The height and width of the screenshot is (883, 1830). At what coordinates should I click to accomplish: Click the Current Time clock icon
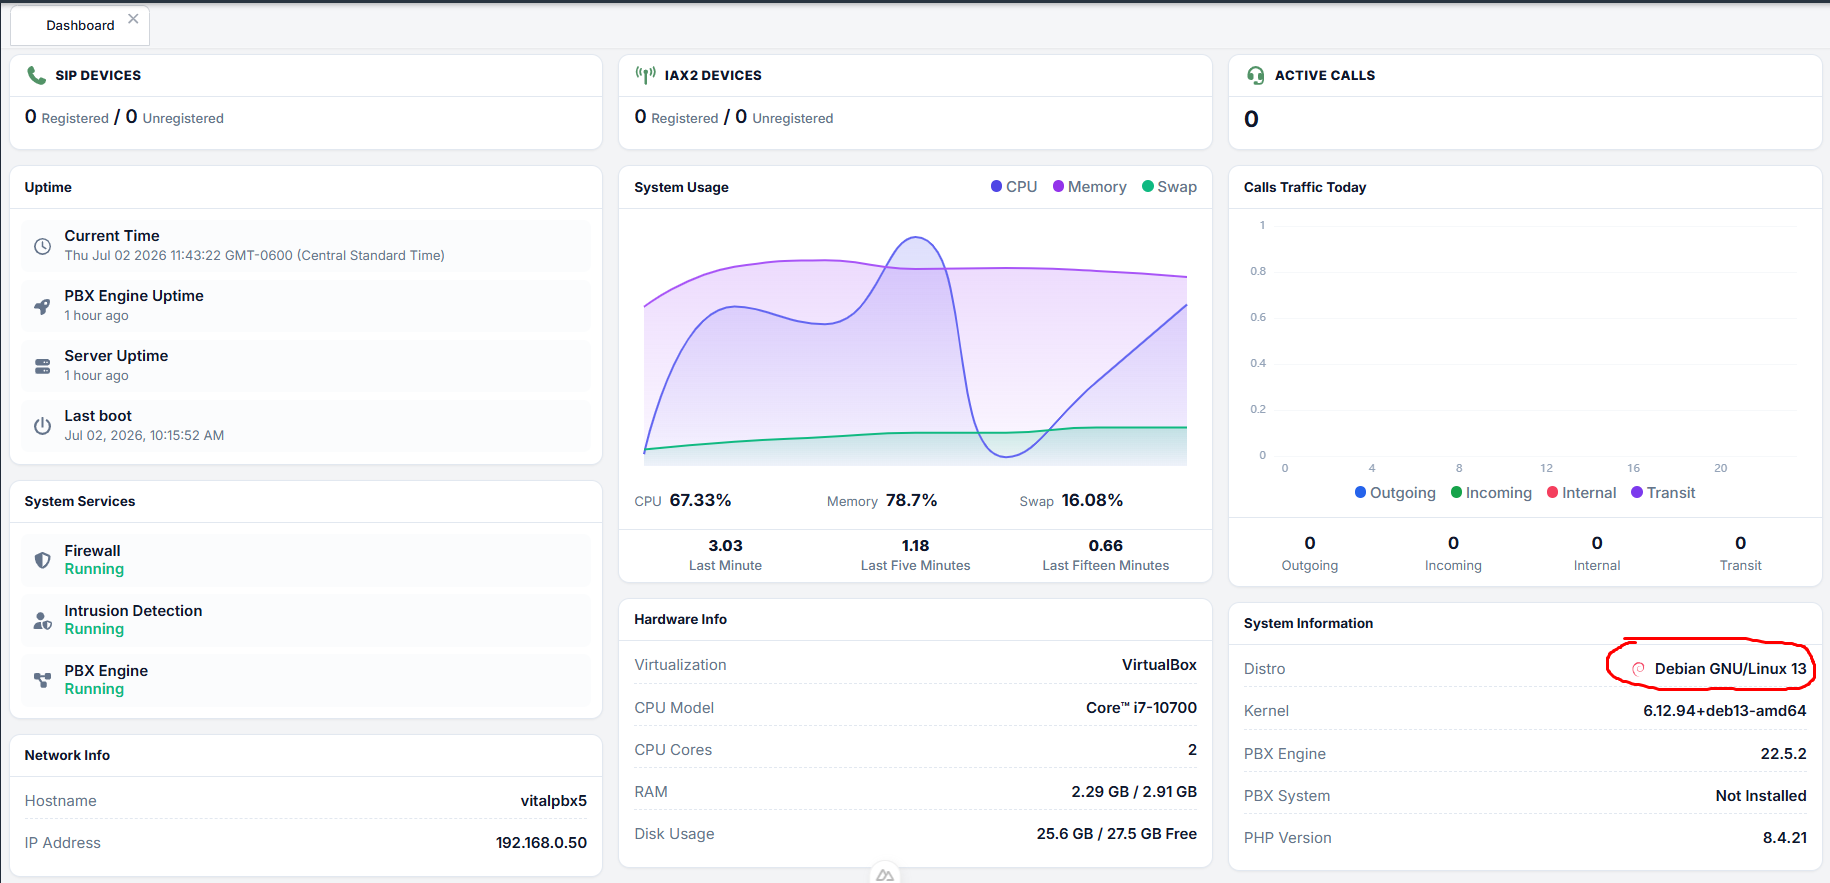[x=42, y=246]
